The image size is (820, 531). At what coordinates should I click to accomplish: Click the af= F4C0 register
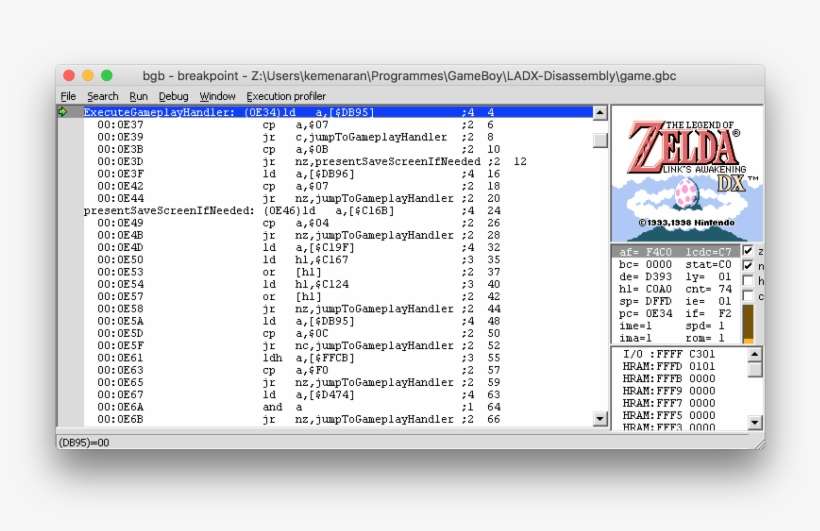[x=645, y=252]
